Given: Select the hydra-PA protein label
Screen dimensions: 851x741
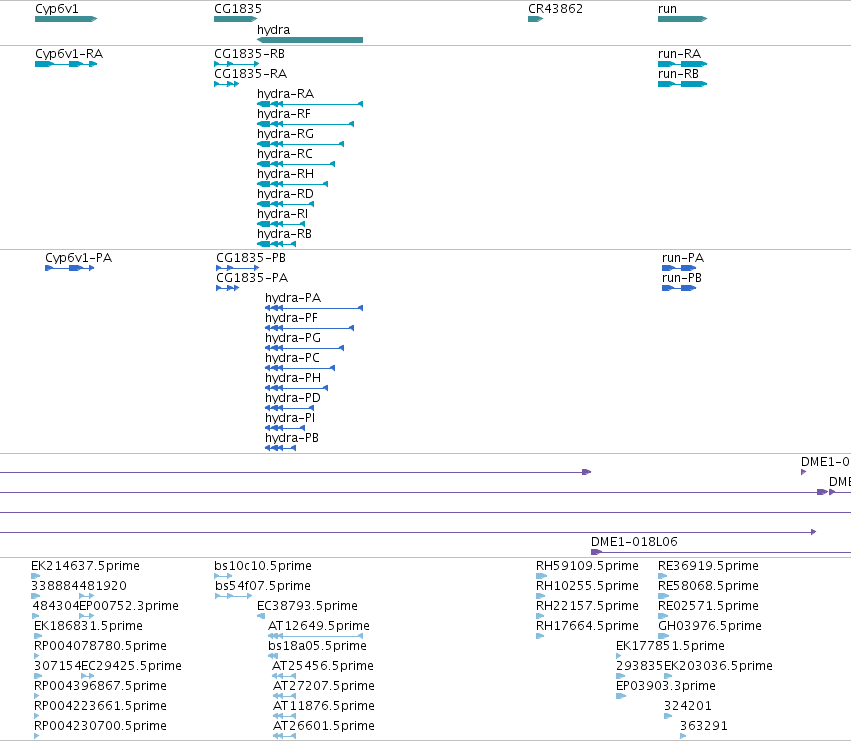Looking at the screenshot, I should [293, 299].
